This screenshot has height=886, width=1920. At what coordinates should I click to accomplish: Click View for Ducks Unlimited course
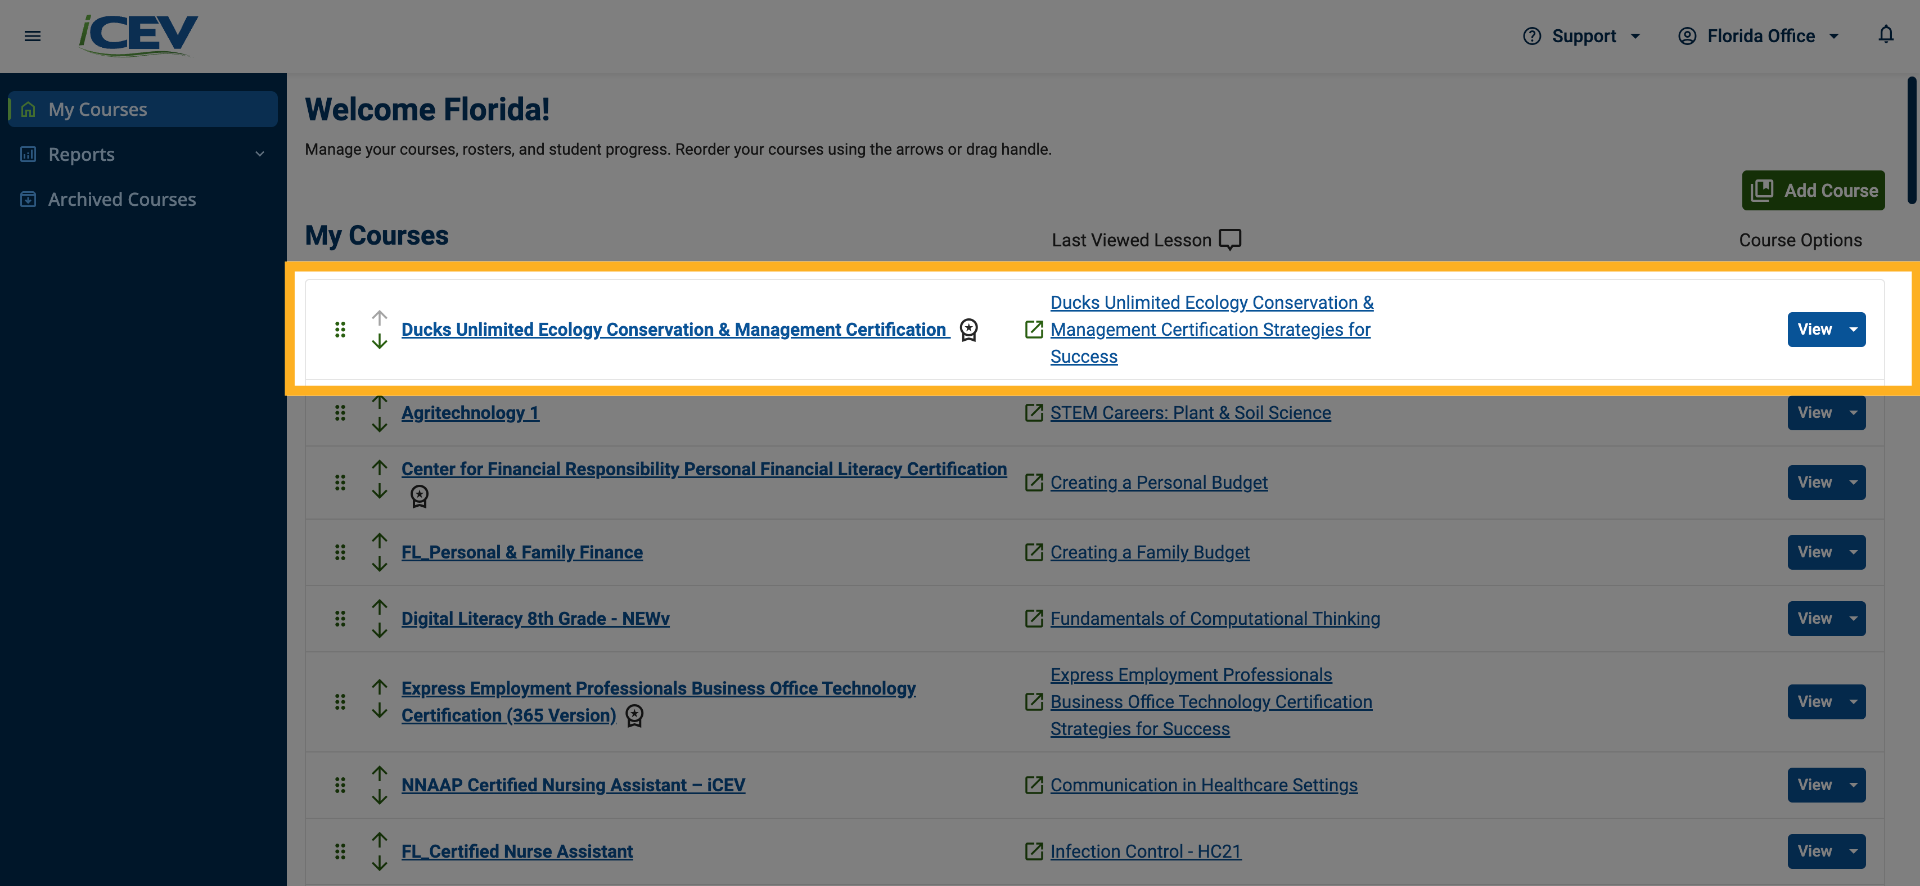pos(1815,330)
